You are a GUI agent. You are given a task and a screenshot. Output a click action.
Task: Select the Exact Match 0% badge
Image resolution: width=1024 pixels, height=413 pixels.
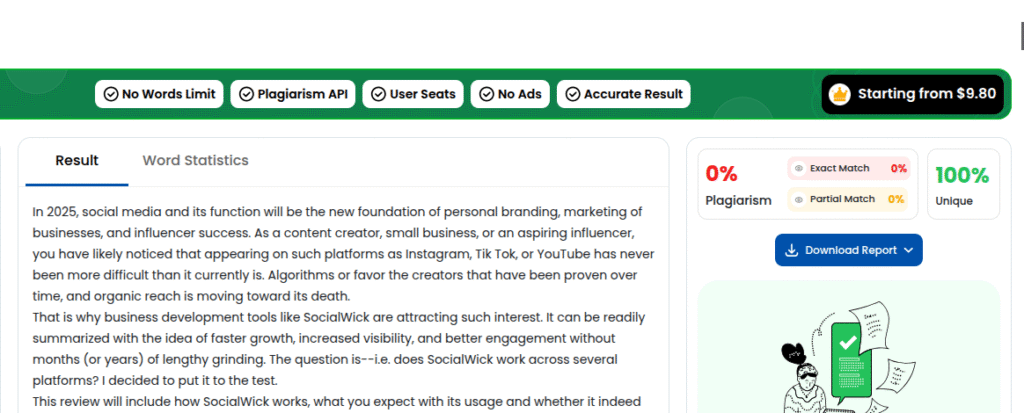pyautogui.click(x=898, y=169)
